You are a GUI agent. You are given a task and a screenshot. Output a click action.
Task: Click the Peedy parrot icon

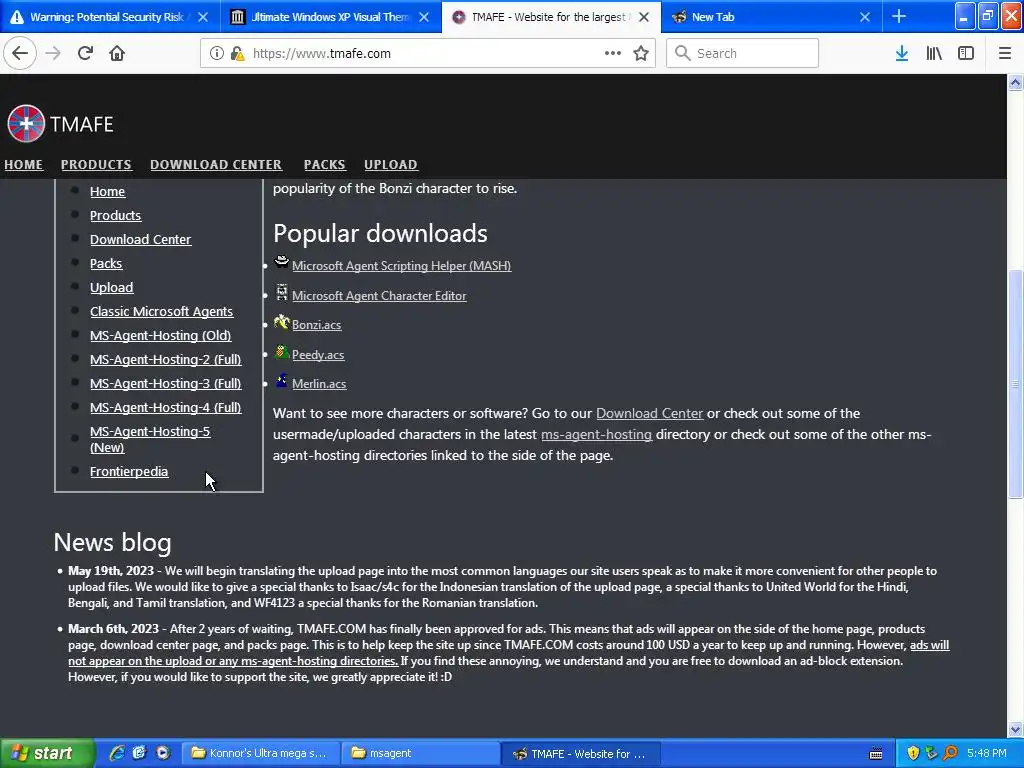281,352
